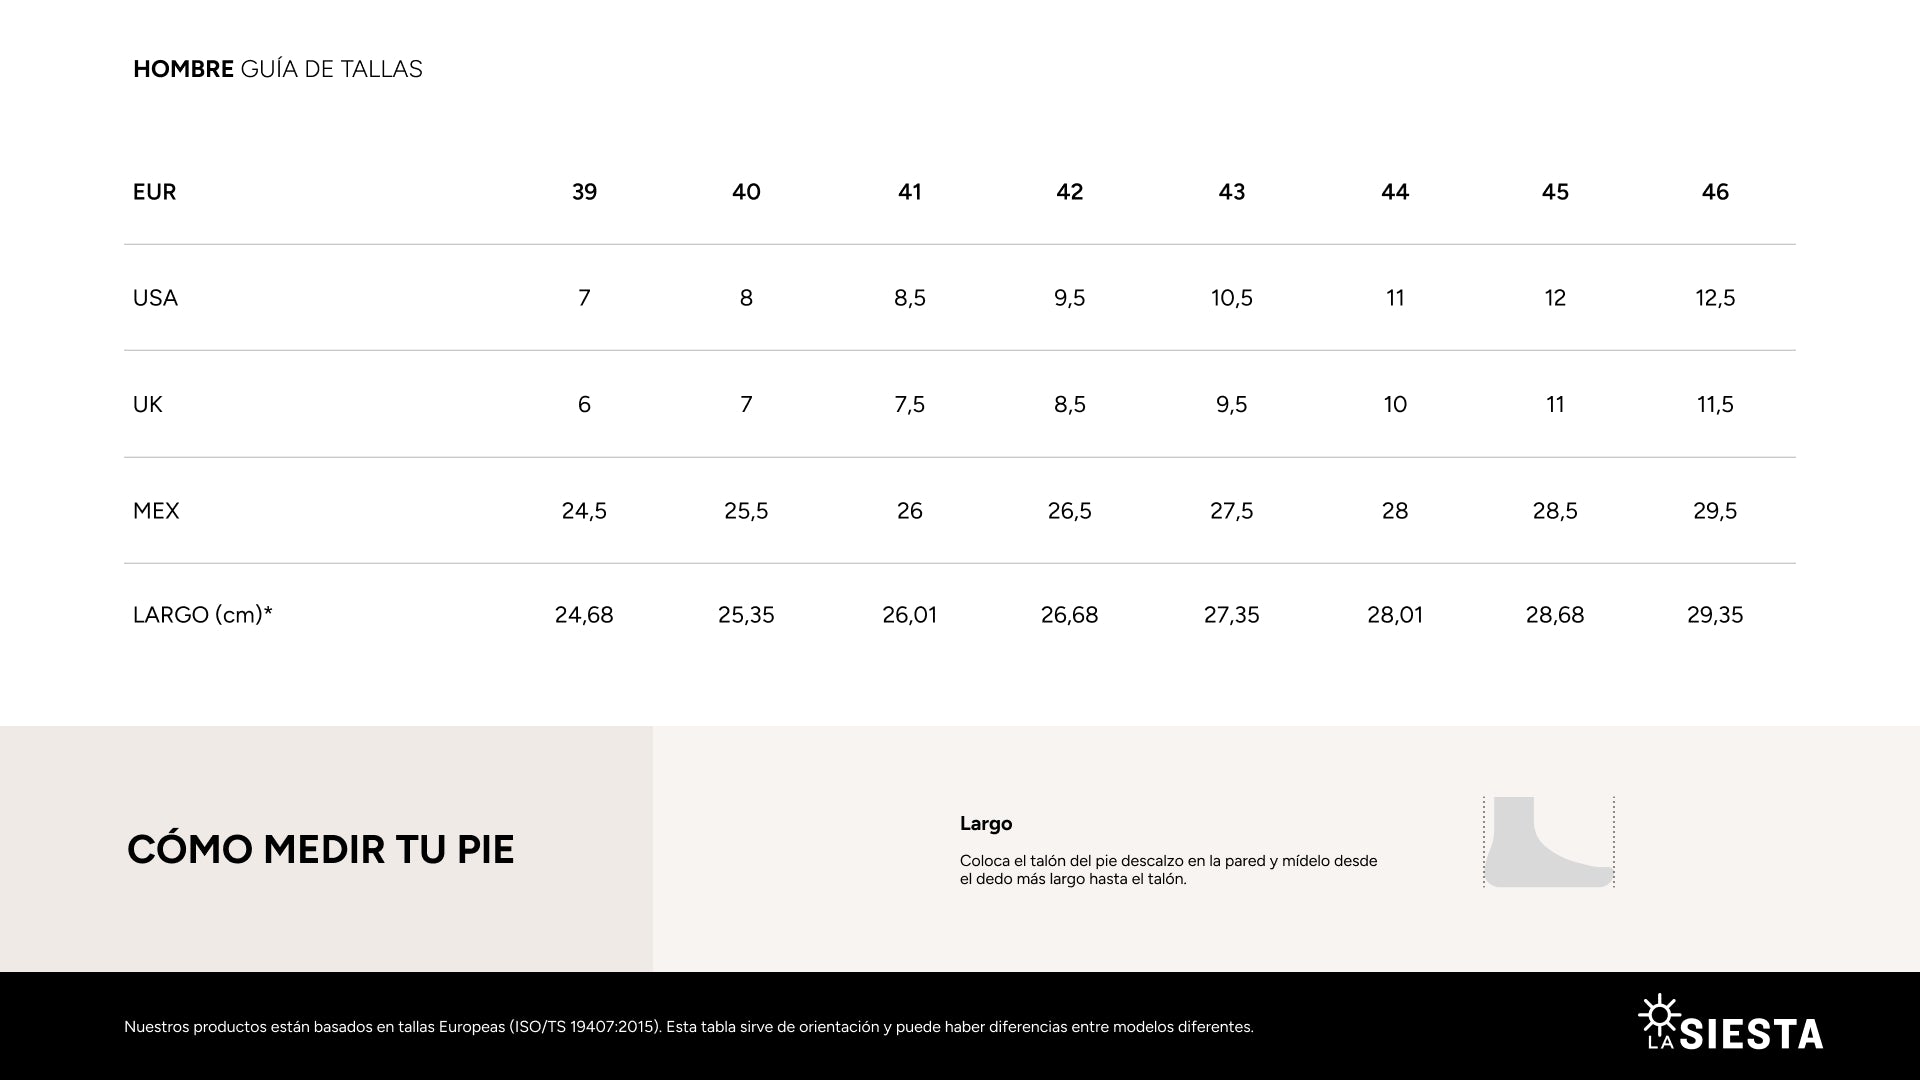Click the Largo heading
1920x1080 pixels.
pyautogui.click(x=986, y=824)
